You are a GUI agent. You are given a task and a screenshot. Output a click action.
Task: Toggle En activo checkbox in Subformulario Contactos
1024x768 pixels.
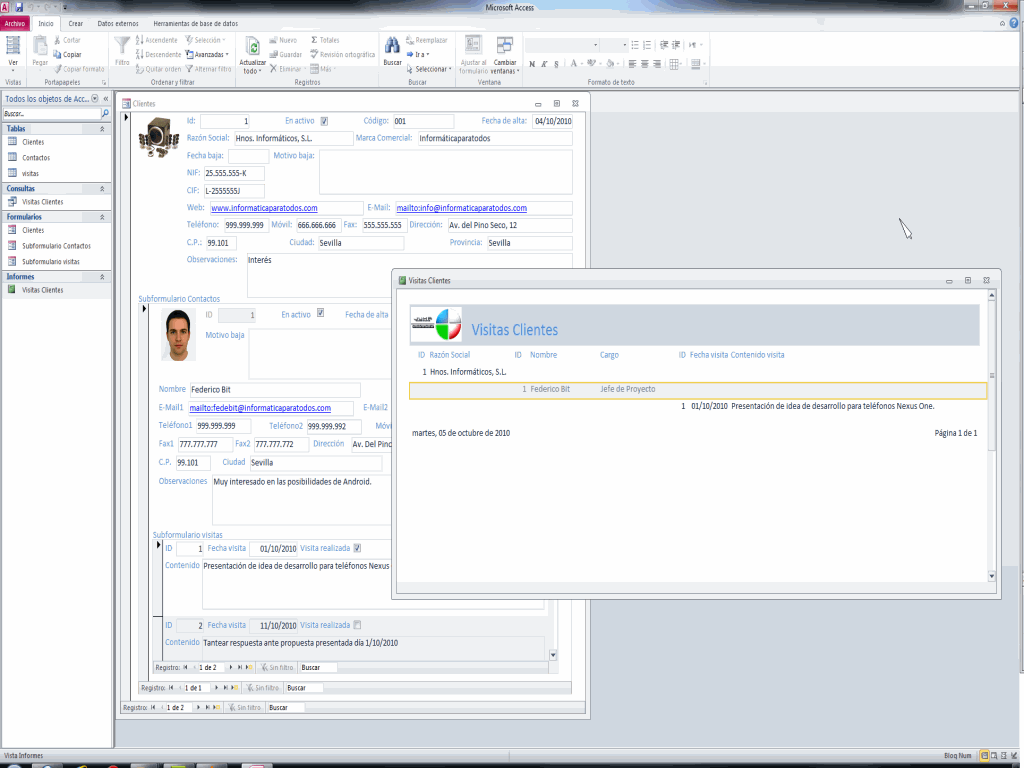click(x=320, y=313)
